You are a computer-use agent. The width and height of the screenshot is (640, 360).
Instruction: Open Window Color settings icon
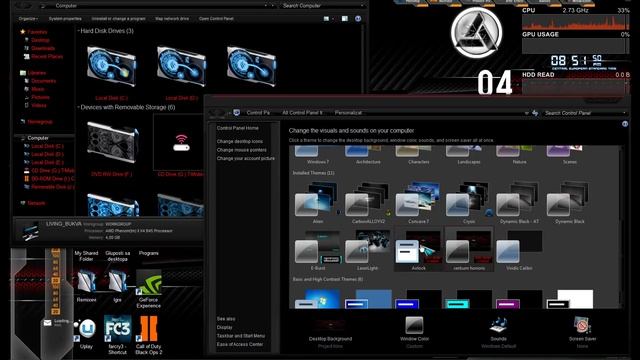coord(414,325)
